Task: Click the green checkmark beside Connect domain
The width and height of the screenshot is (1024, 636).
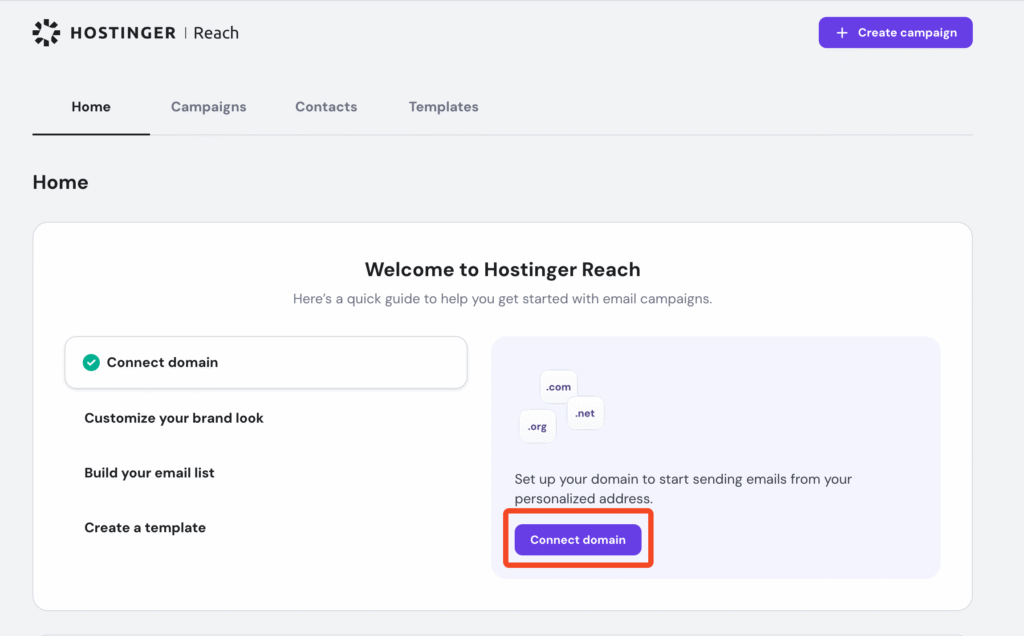Action: 91,362
